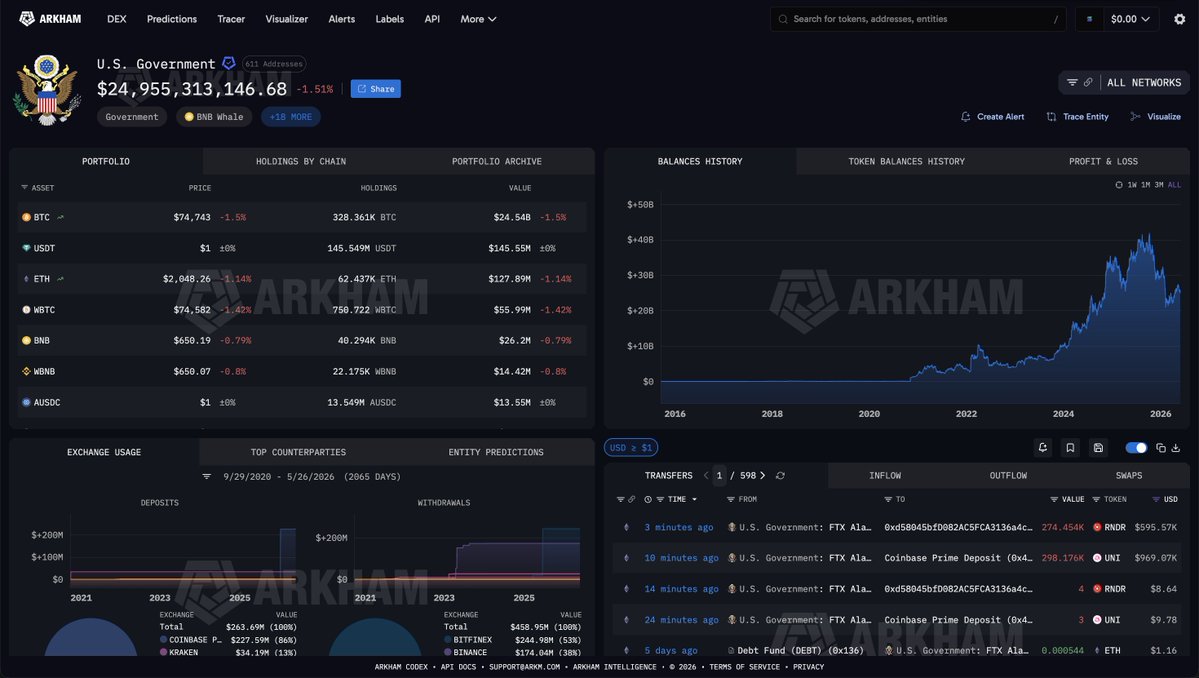This screenshot has width=1199, height=678.
Task: Open the '3 minutes ago' transfer timestamp
Action: tap(678, 527)
